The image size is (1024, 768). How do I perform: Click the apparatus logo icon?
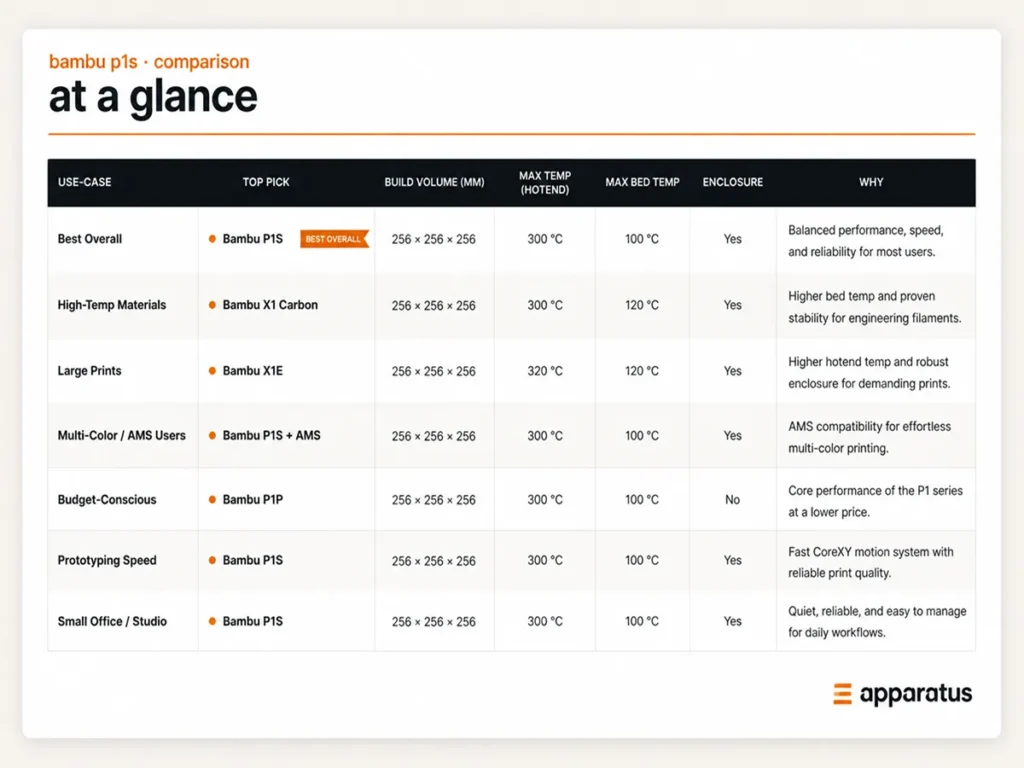(842, 694)
